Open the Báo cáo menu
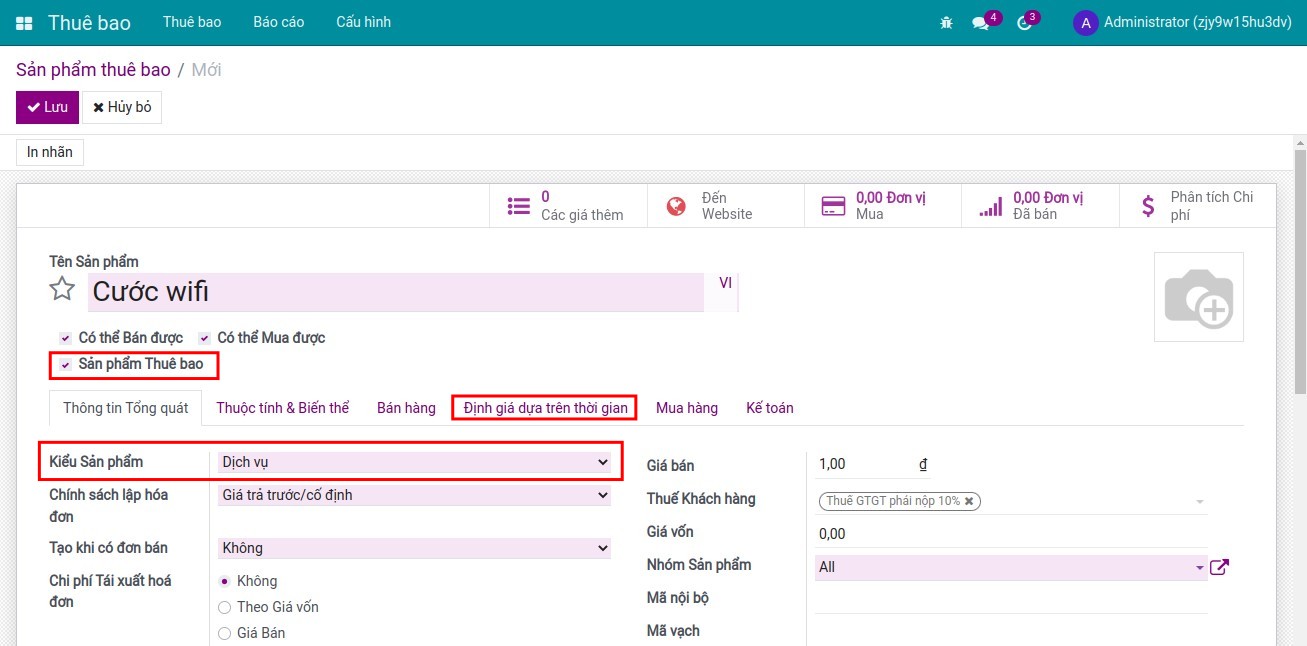The height and width of the screenshot is (646, 1307). click(279, 22)
